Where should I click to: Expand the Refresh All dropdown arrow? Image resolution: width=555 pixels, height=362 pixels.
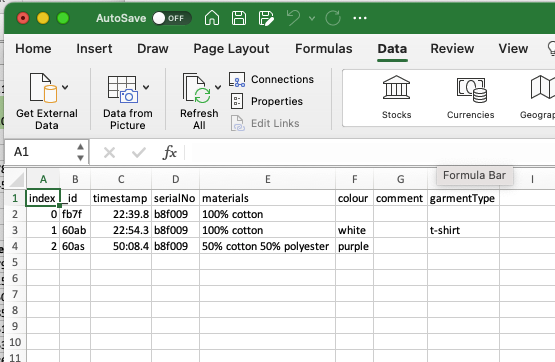218,87
